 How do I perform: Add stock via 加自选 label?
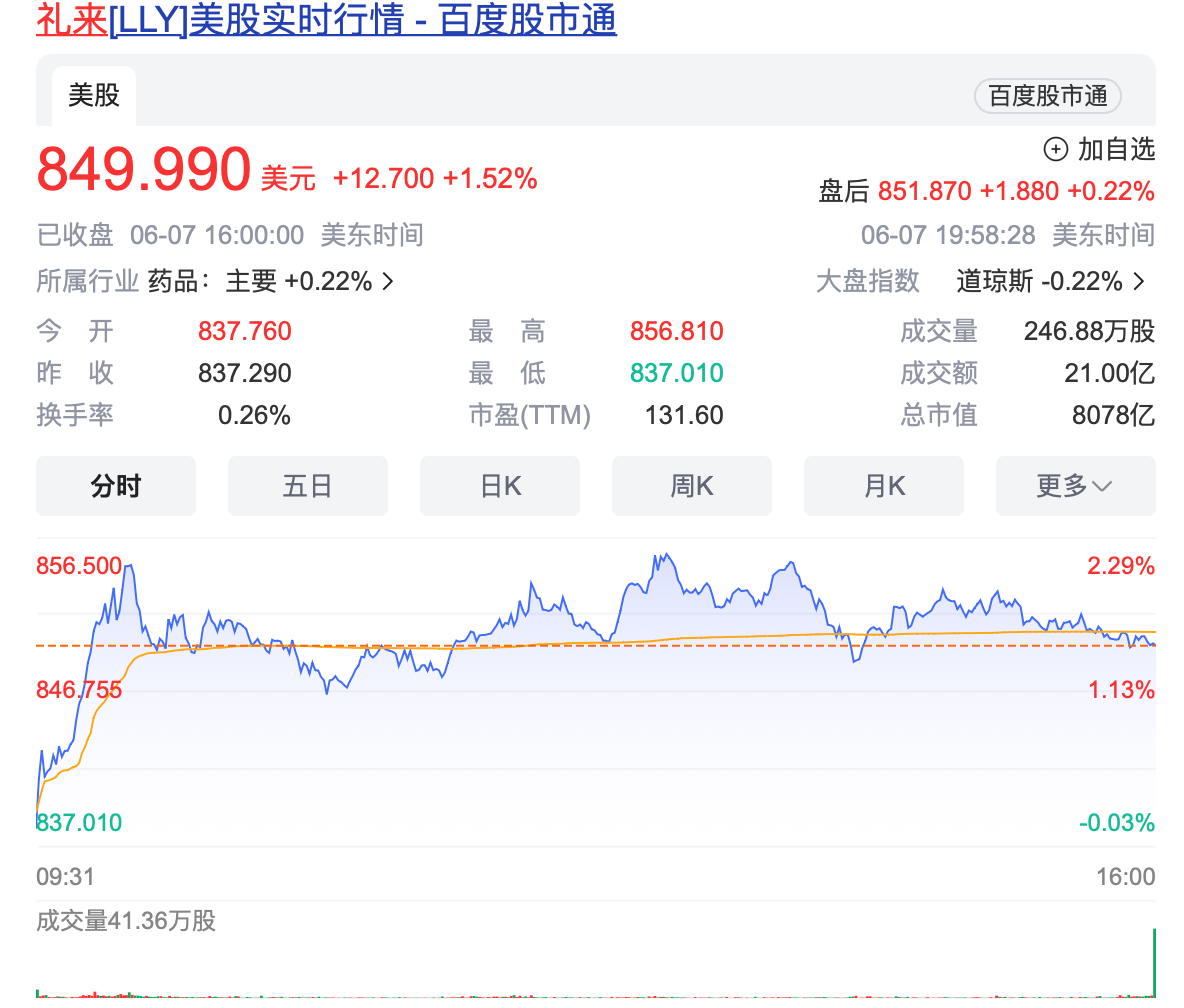click(x=1116, y=150)
